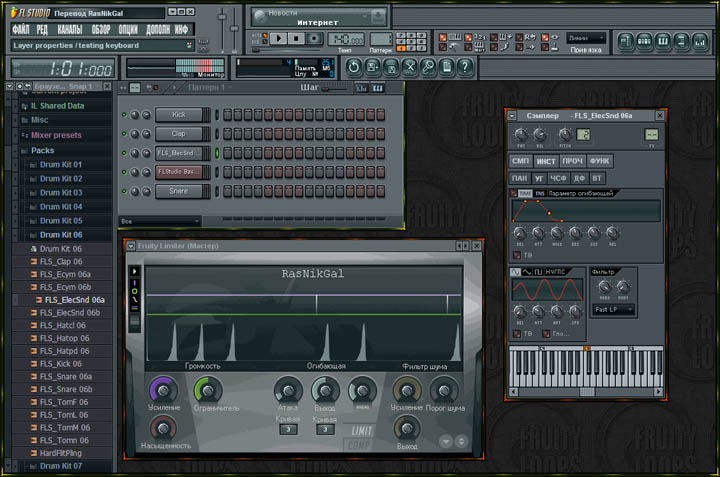Open the ДОПОЛН menu

[x=158, y=30]
